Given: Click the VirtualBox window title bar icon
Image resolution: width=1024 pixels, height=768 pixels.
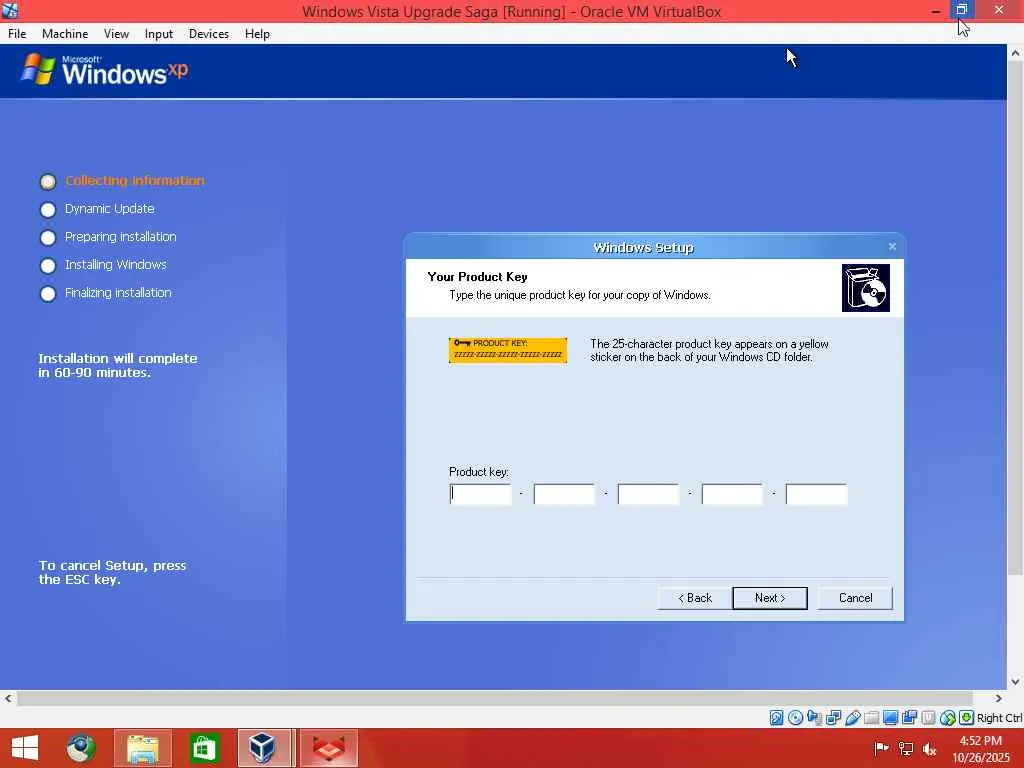Looking at the screenshot, I should (x=10, y=10).
